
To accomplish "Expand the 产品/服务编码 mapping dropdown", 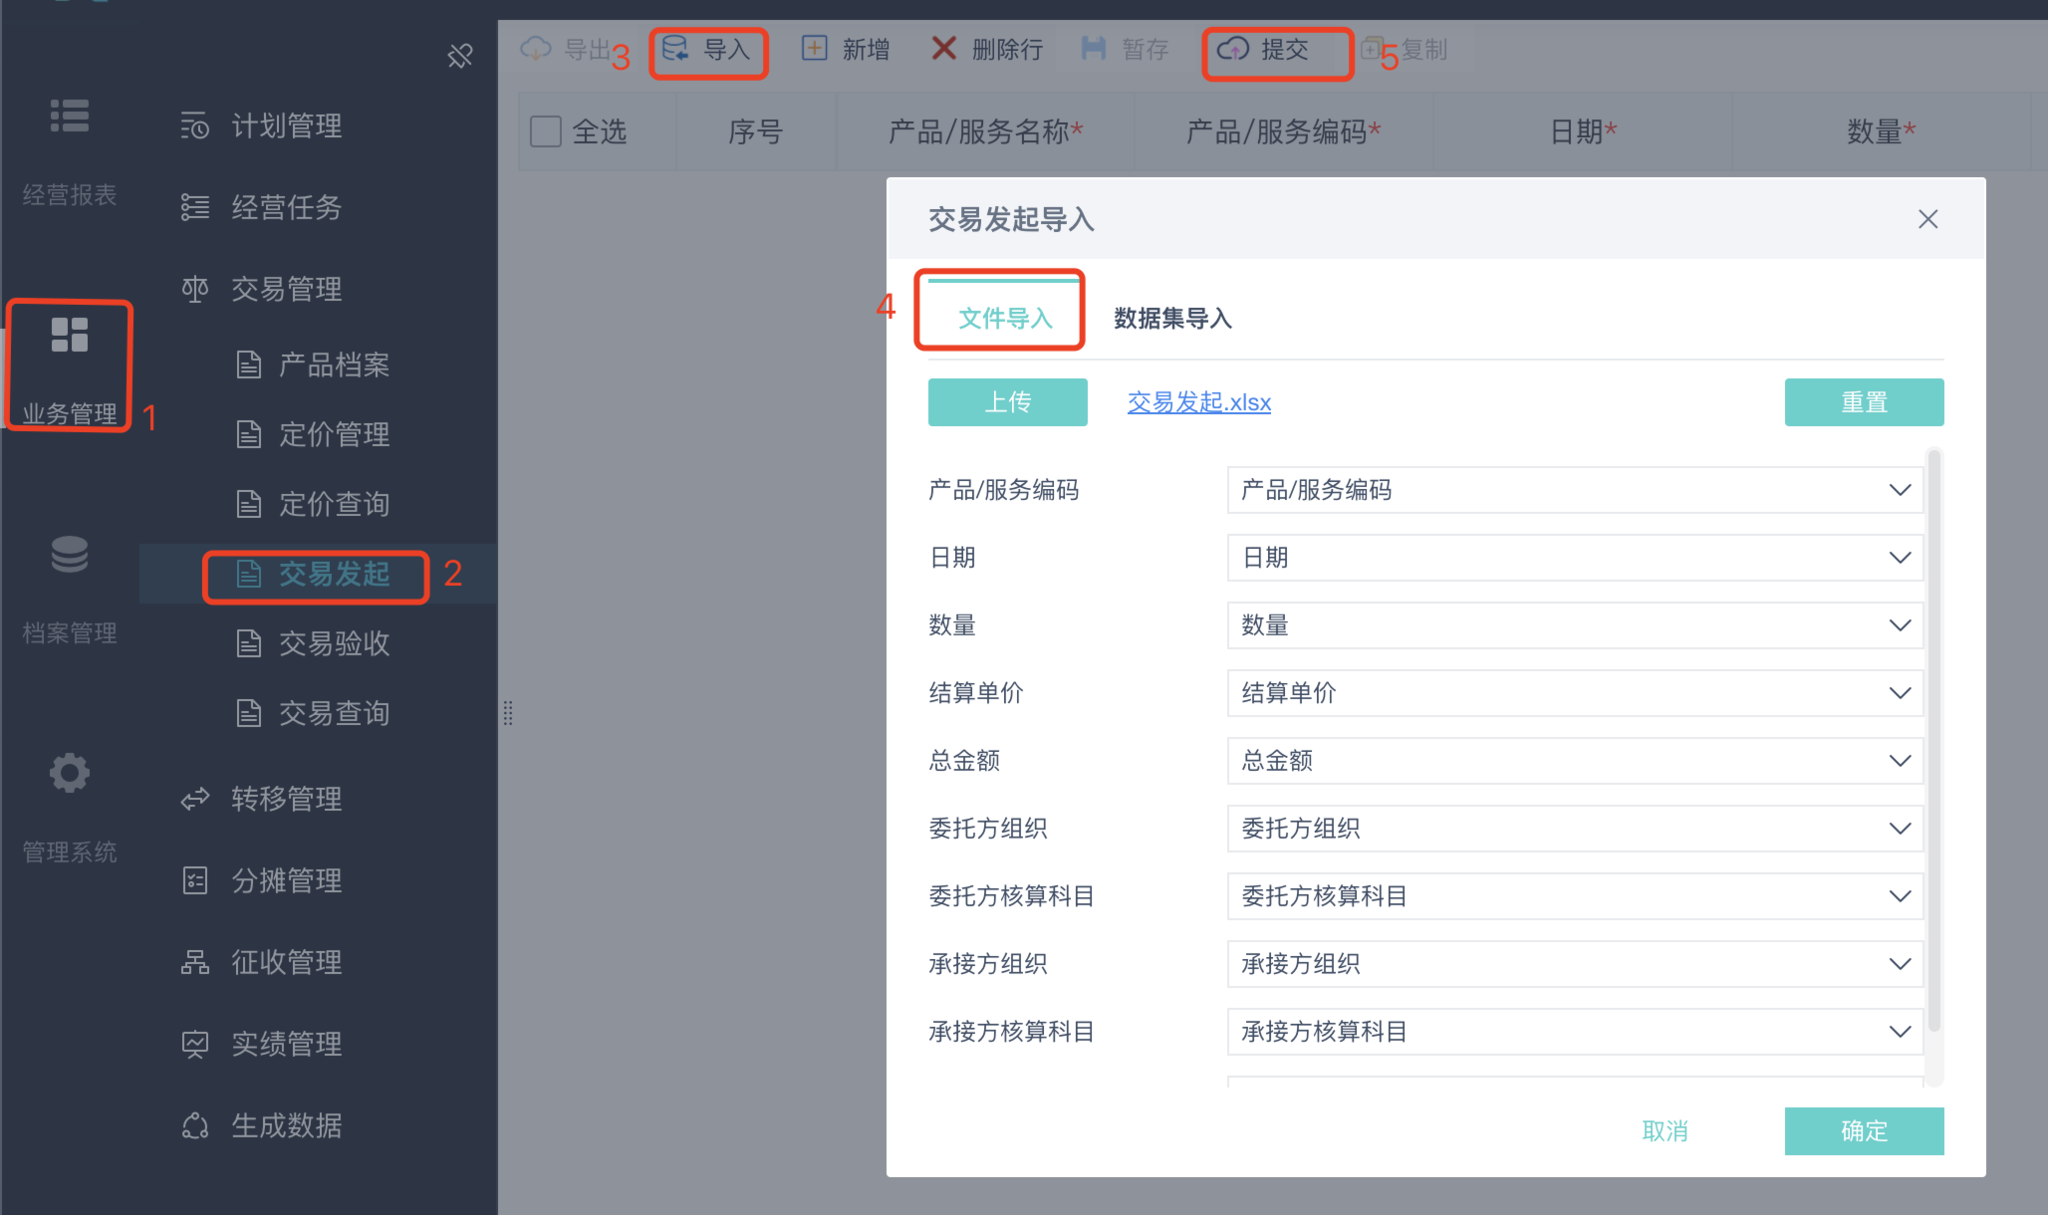I will (x=1574, y=490).
